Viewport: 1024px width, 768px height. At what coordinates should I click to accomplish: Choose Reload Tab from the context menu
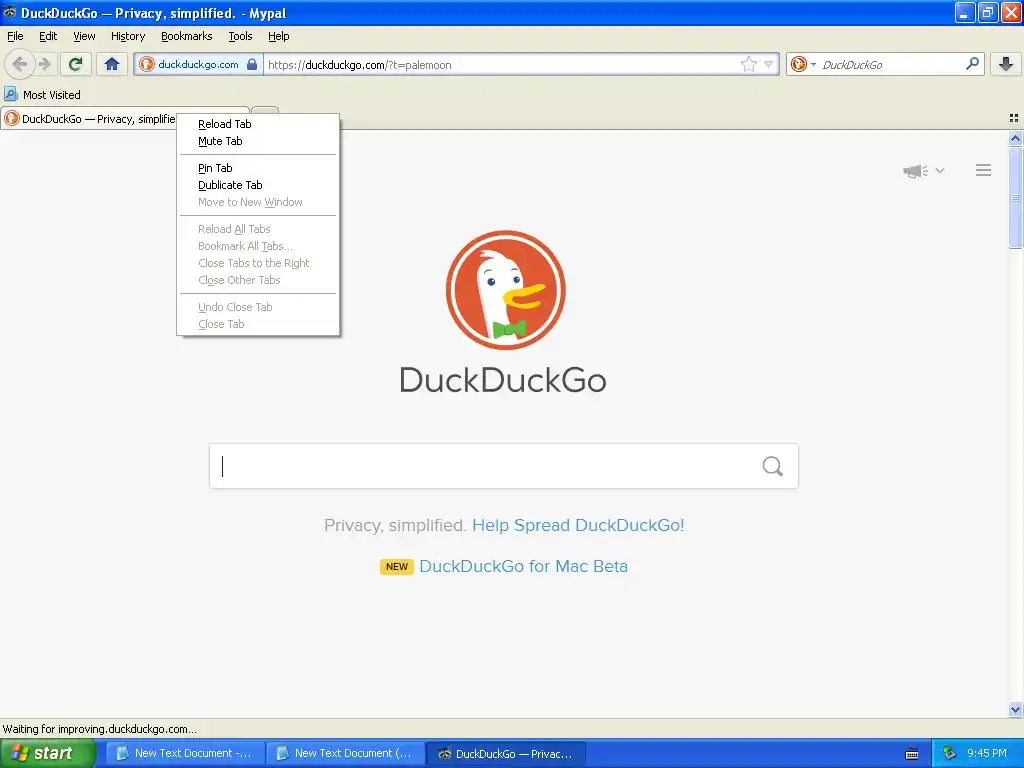(258, 124)
